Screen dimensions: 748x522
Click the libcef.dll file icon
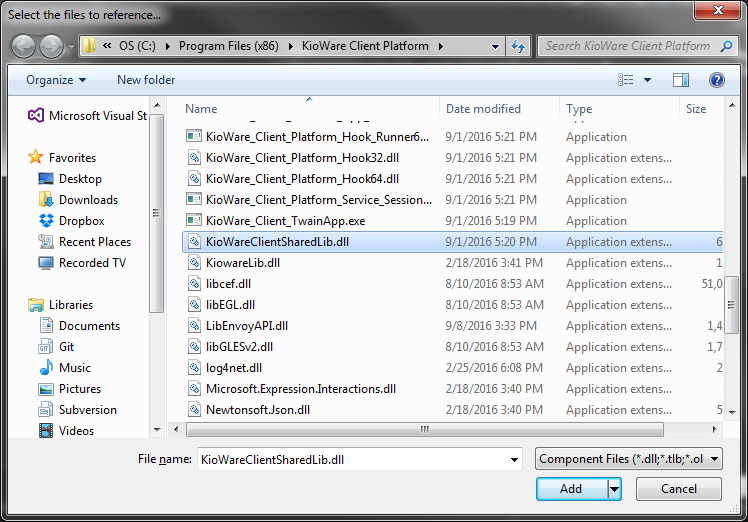pos(194,283)
